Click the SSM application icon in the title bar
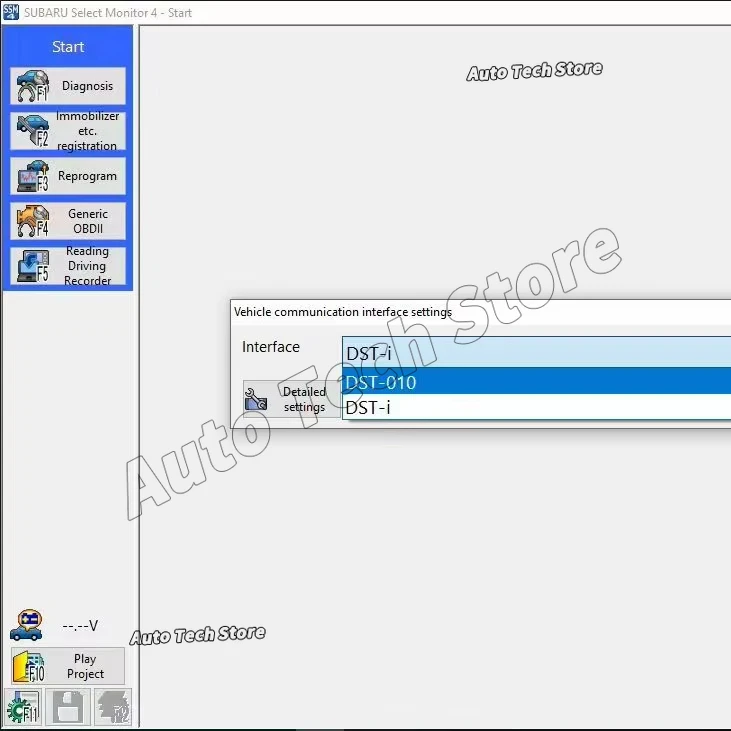731x731 pixels. (11, 12)
